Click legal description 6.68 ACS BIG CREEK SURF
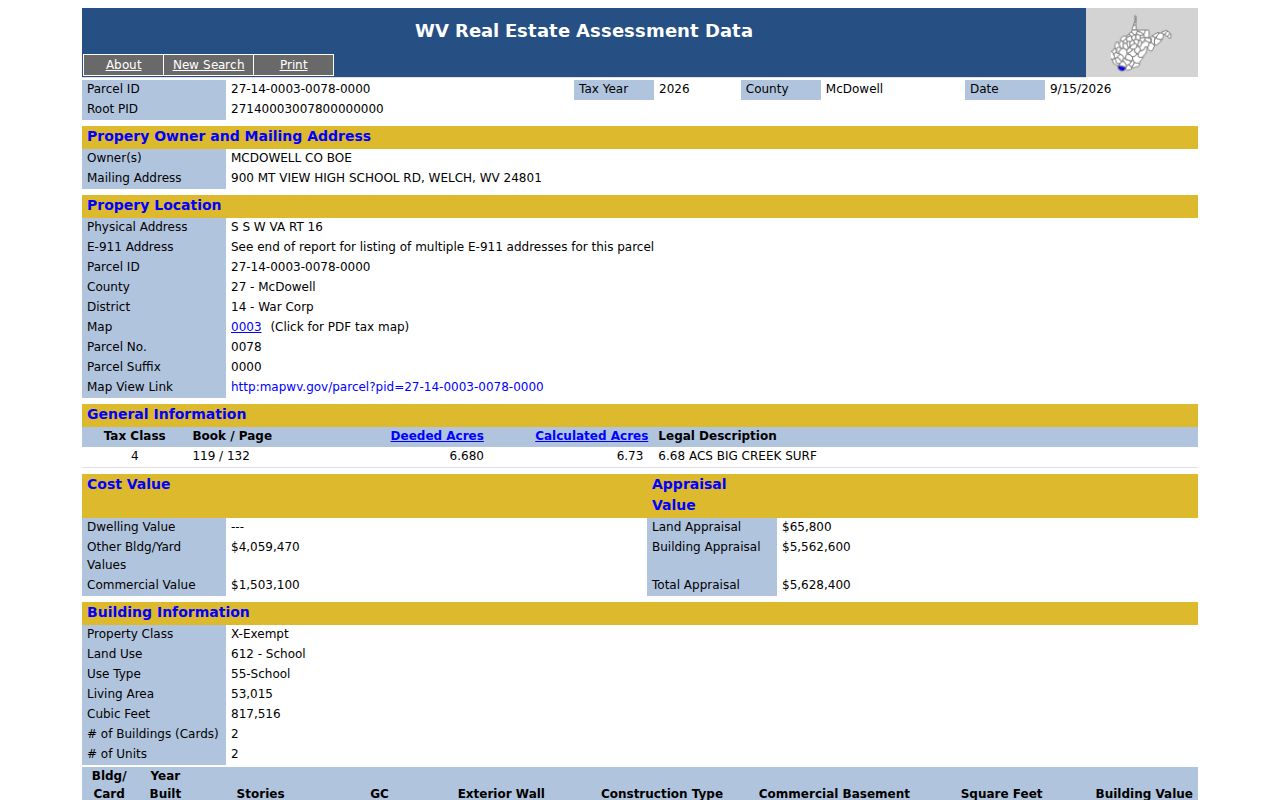The image size is (1280, 800). (737, 456)
